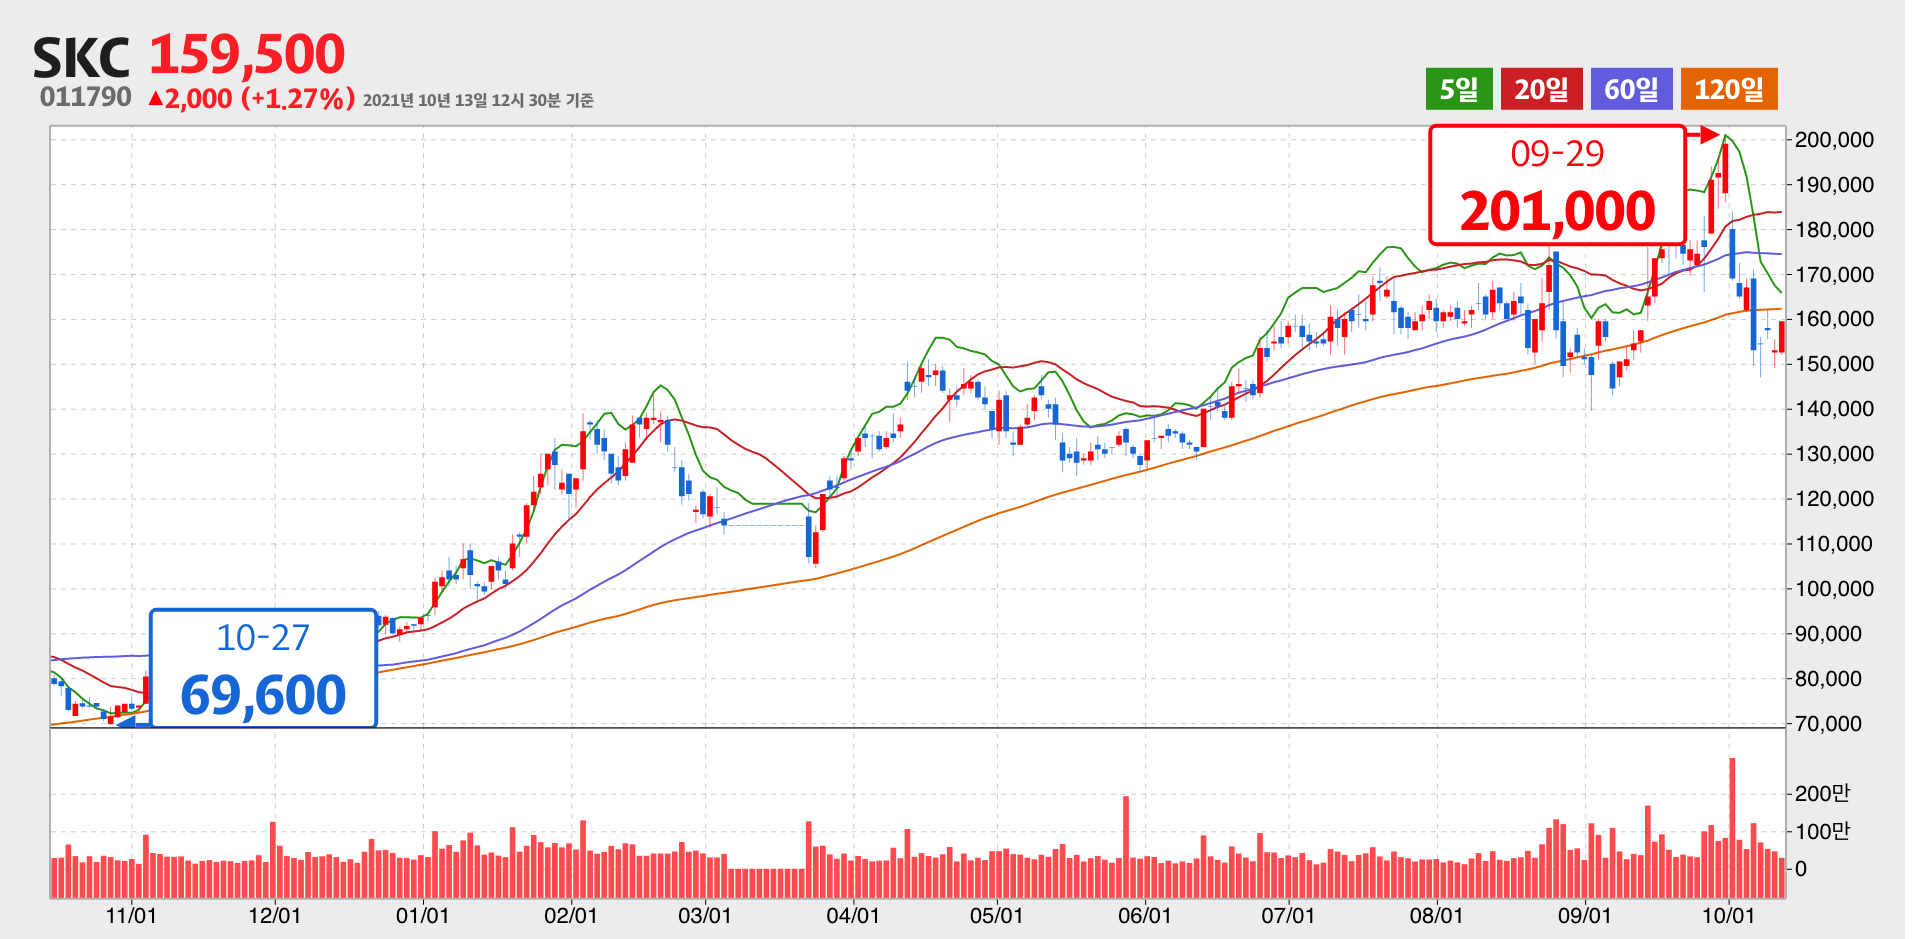Click the 200,000 price axis label

[x=1834, y=139]
